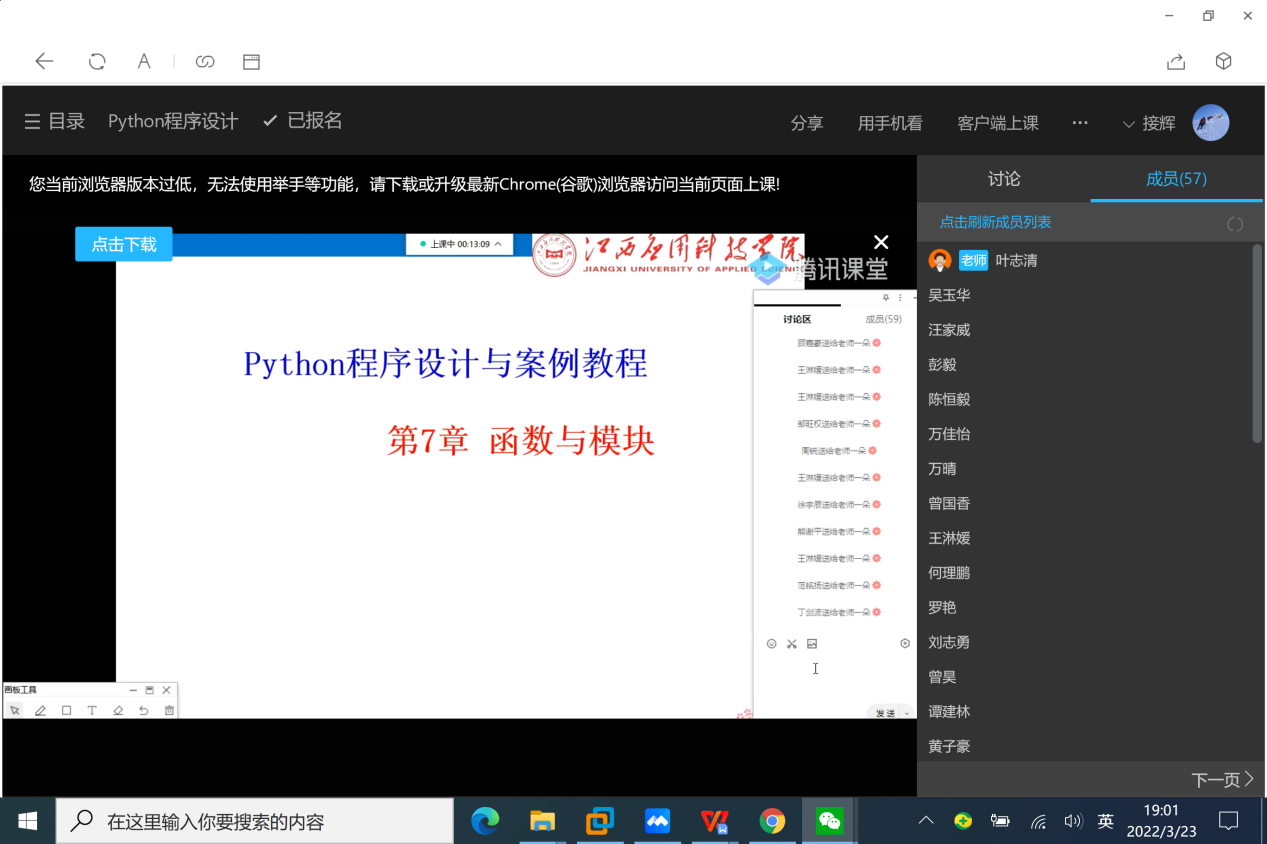Select the text tool in 画板工具
This screenshot has height=844, width=1267.
92,710
